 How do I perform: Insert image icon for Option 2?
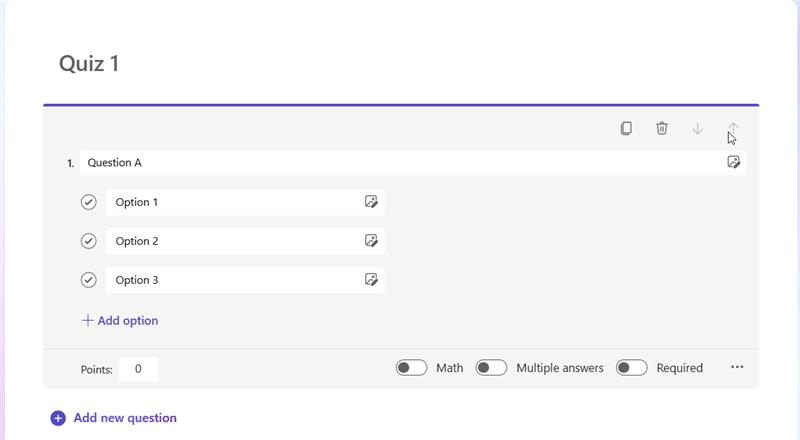point(371,240)
